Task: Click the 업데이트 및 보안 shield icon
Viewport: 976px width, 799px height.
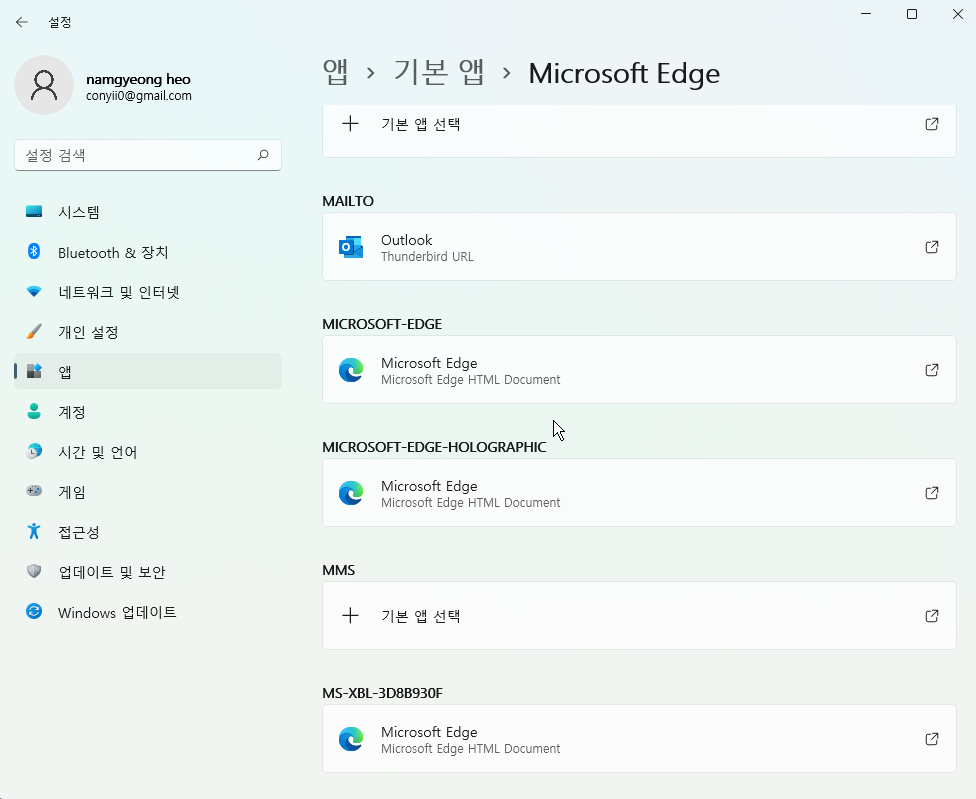Action: pos(34,571)
